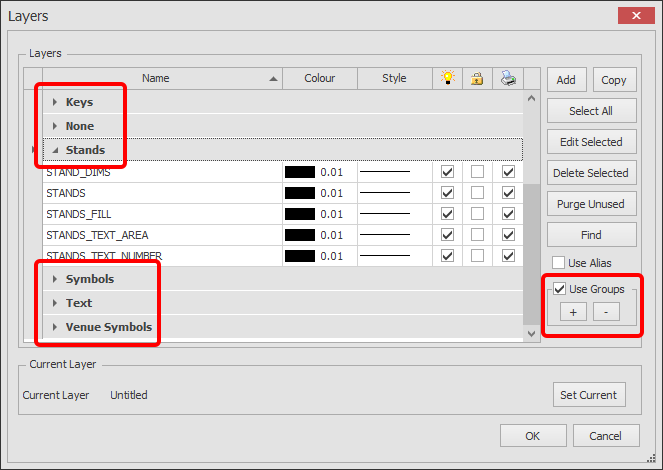Select the STANDS_FILL layer name
The width and height of the screenshot is (663, 470).
coord(79,214)
